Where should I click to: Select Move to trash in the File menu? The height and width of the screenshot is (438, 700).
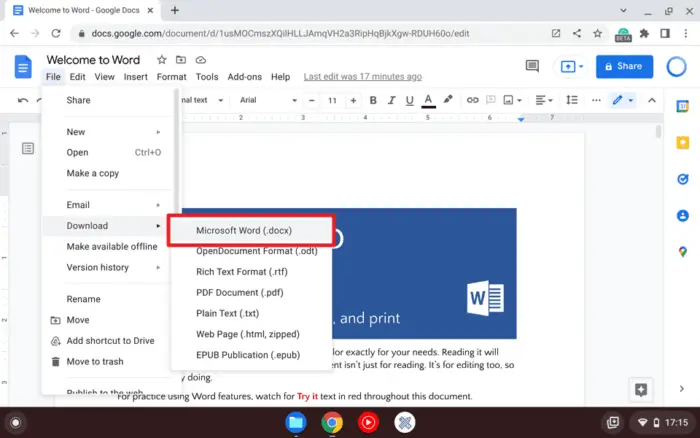tap(107, 362)
